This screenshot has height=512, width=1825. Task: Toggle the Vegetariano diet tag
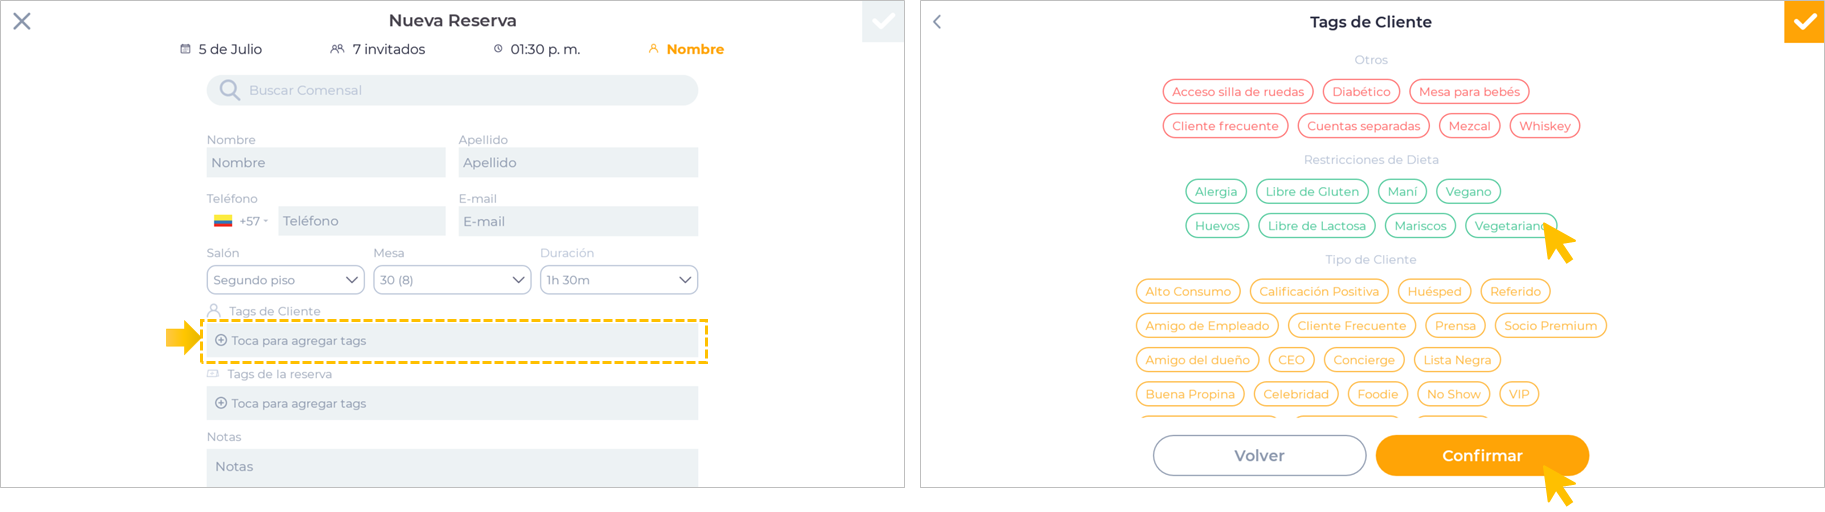[1509, 226]
